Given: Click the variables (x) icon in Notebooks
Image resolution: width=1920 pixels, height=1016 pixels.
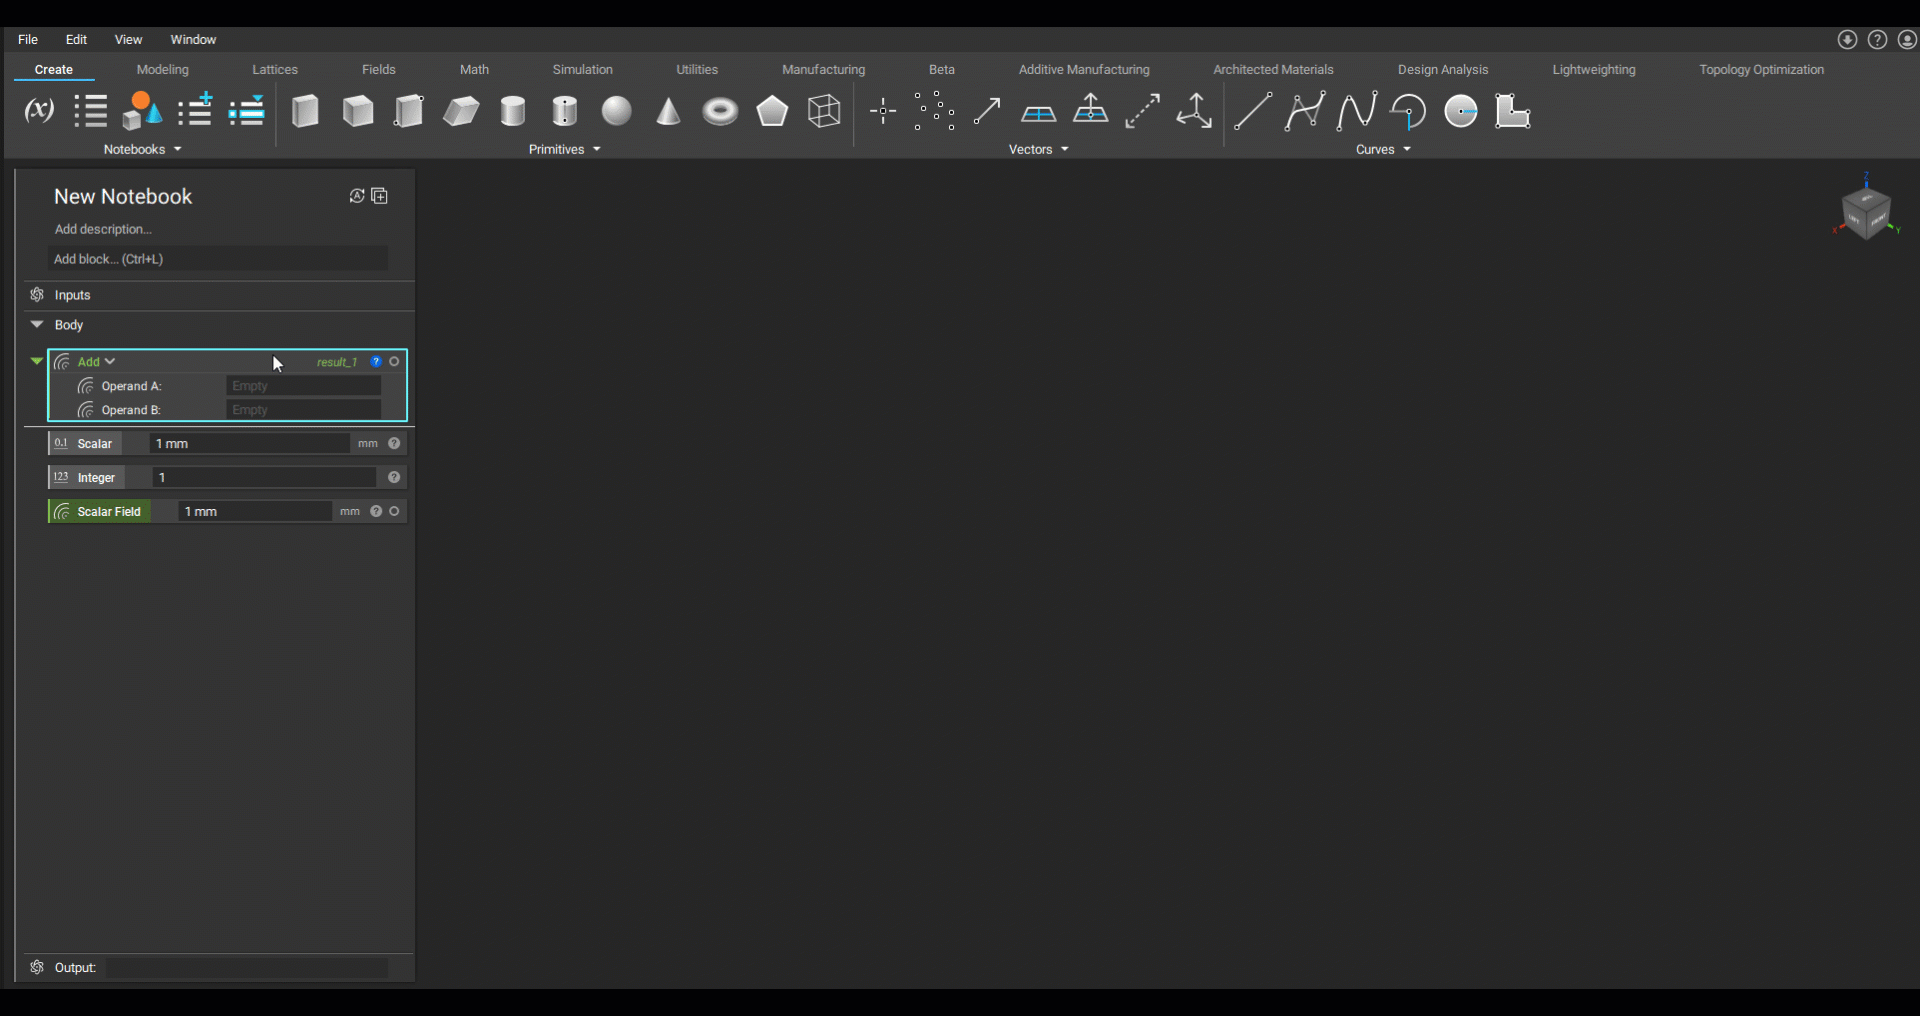Looking at the screenshot, I should click(x=39, y=111).
